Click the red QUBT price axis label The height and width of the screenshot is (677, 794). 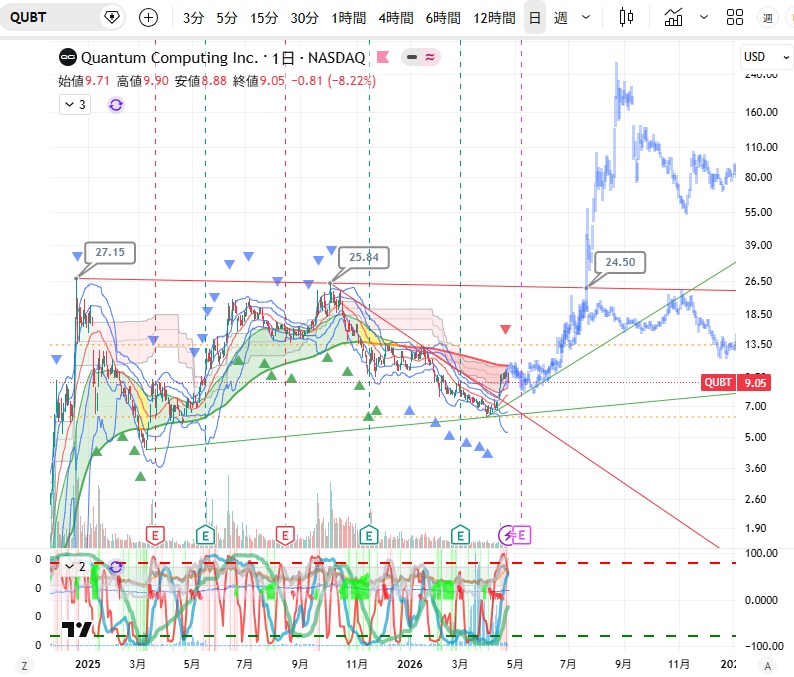pyautogui.click(x=718, y=382)
